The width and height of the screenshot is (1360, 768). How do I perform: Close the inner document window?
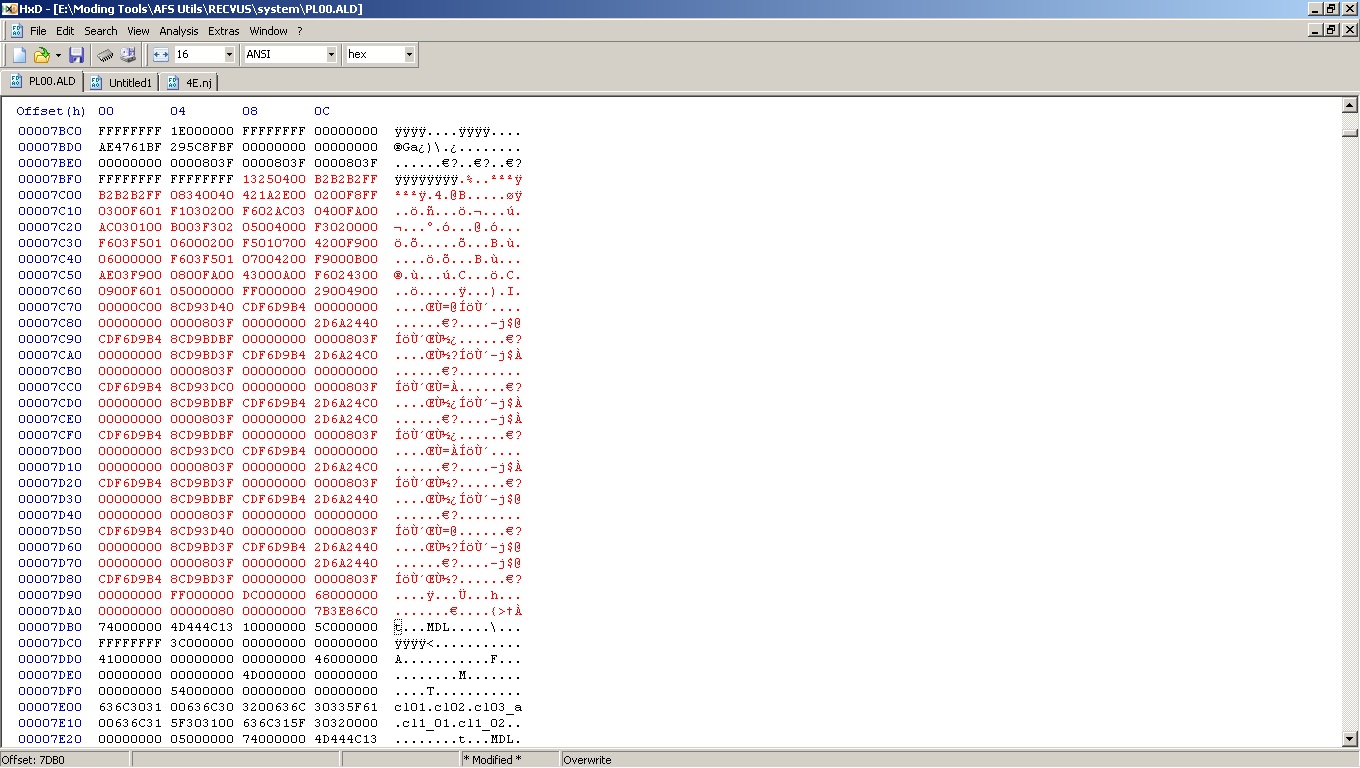[1349, 30]
